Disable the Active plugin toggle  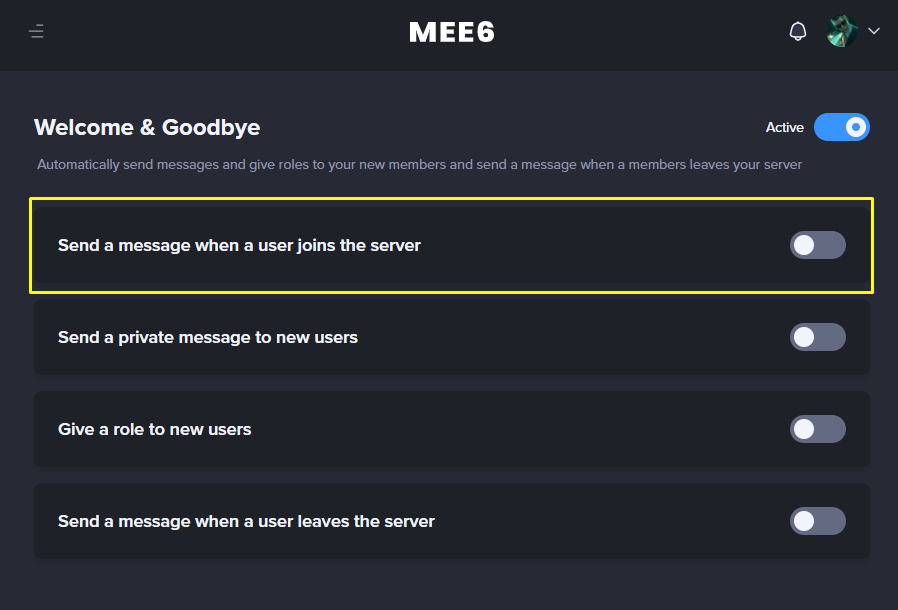point(841,127)
